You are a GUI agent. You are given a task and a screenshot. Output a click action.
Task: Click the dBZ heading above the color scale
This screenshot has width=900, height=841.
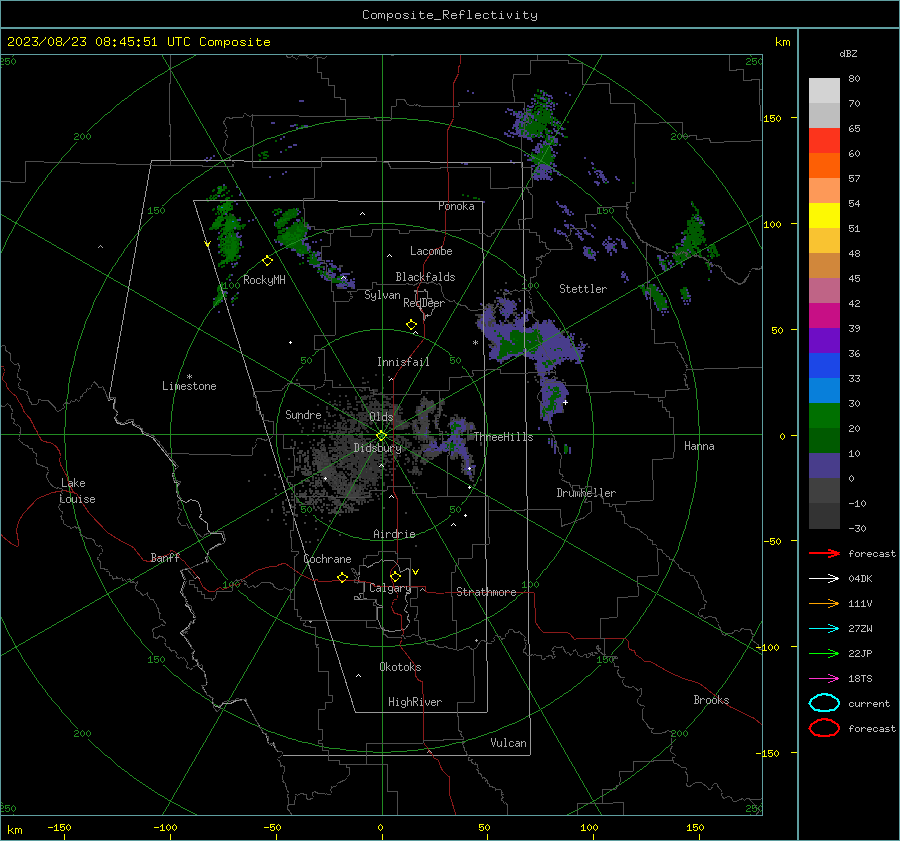848,54
